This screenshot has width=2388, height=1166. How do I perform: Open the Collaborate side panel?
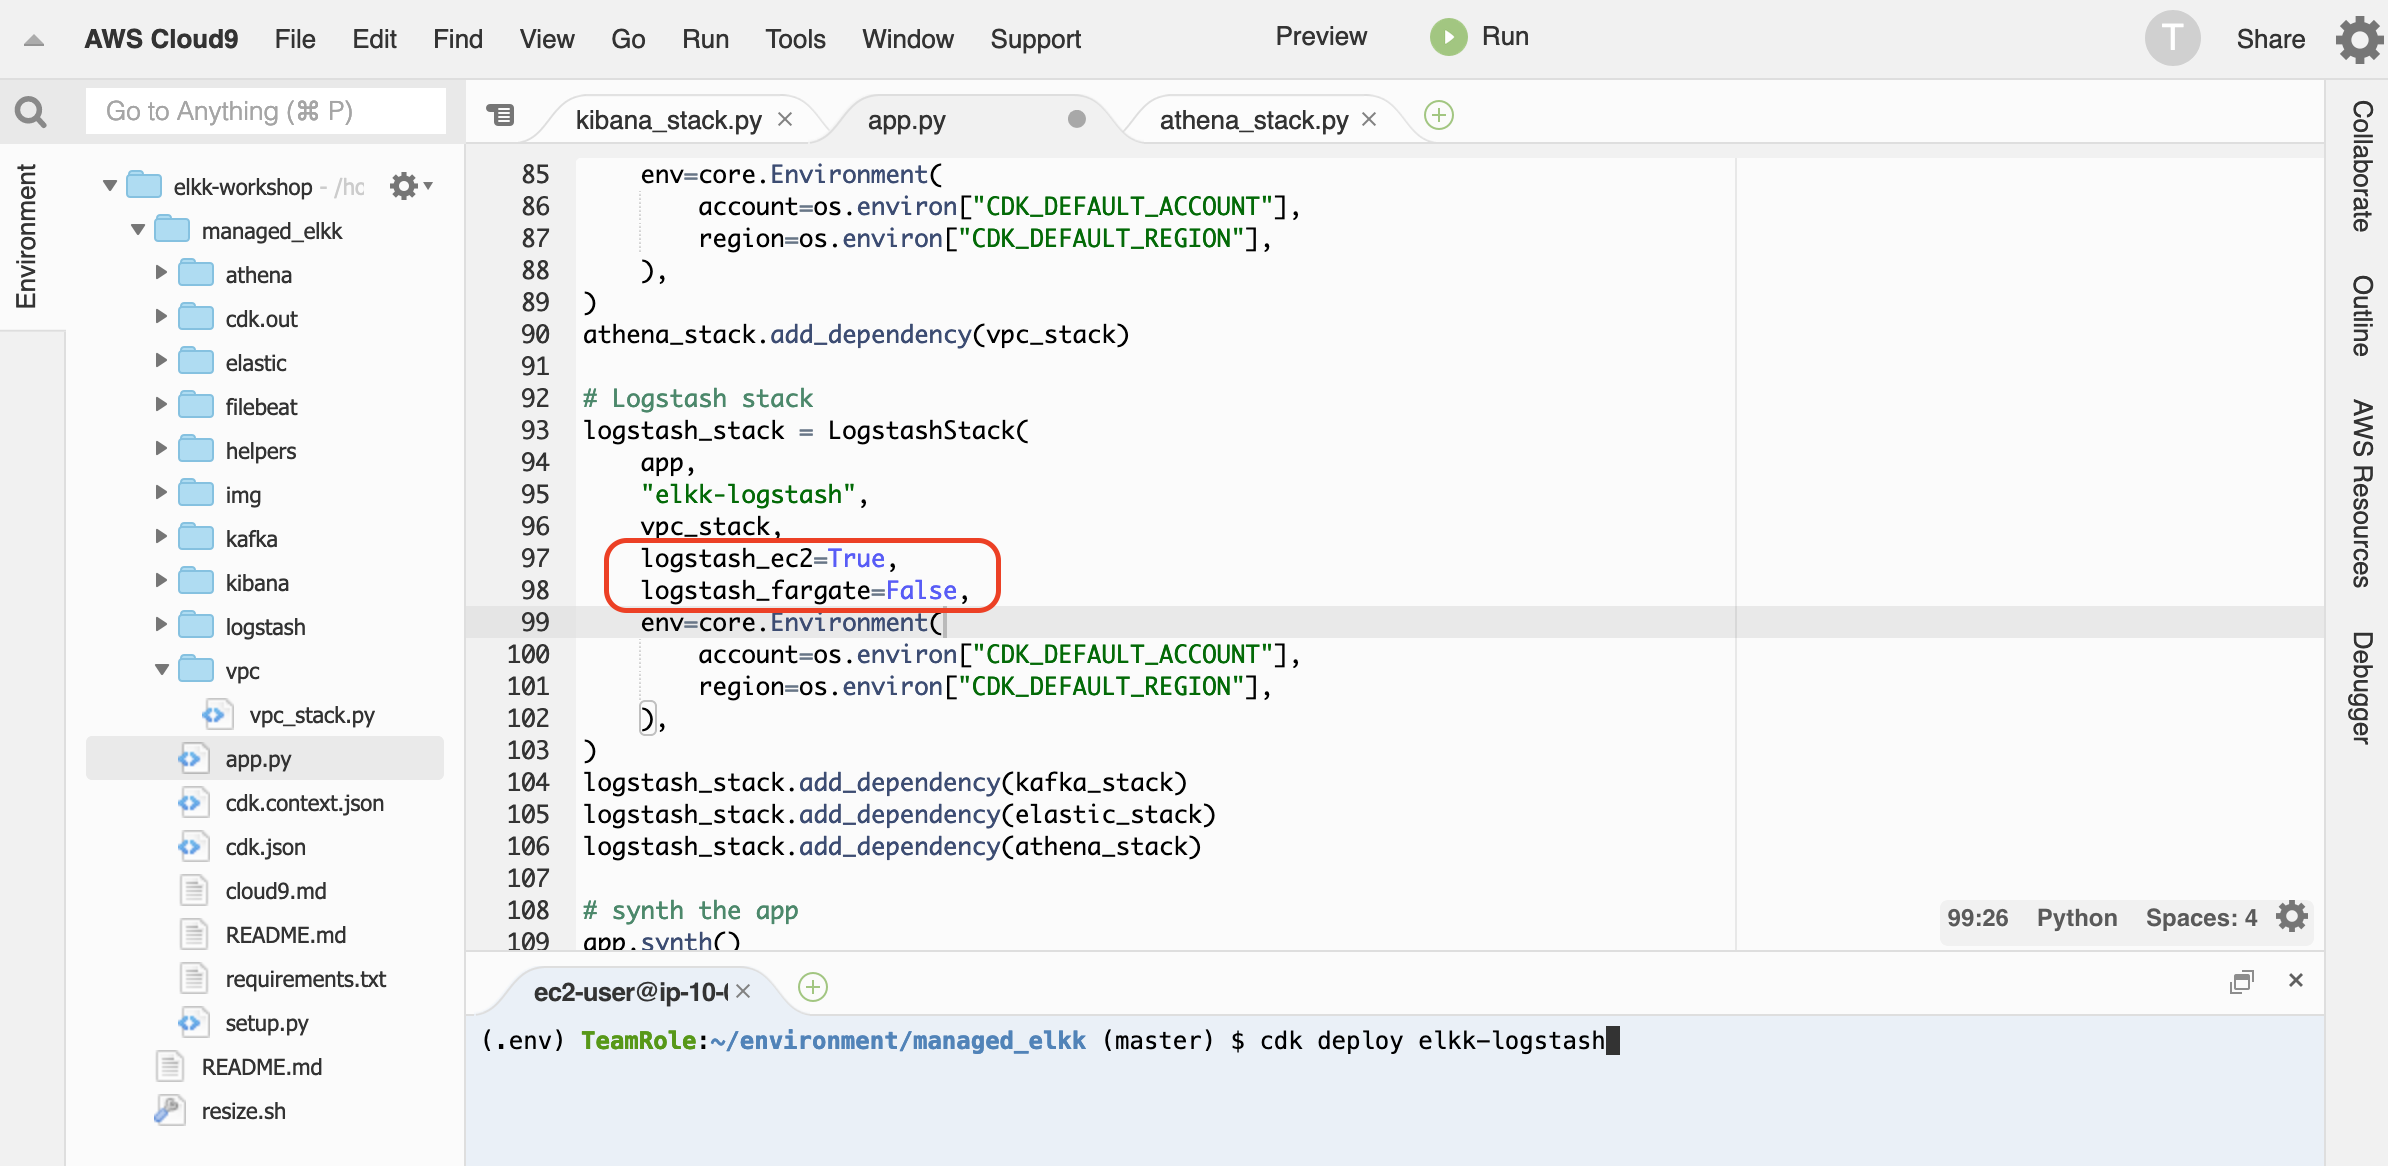(2362, 166)
